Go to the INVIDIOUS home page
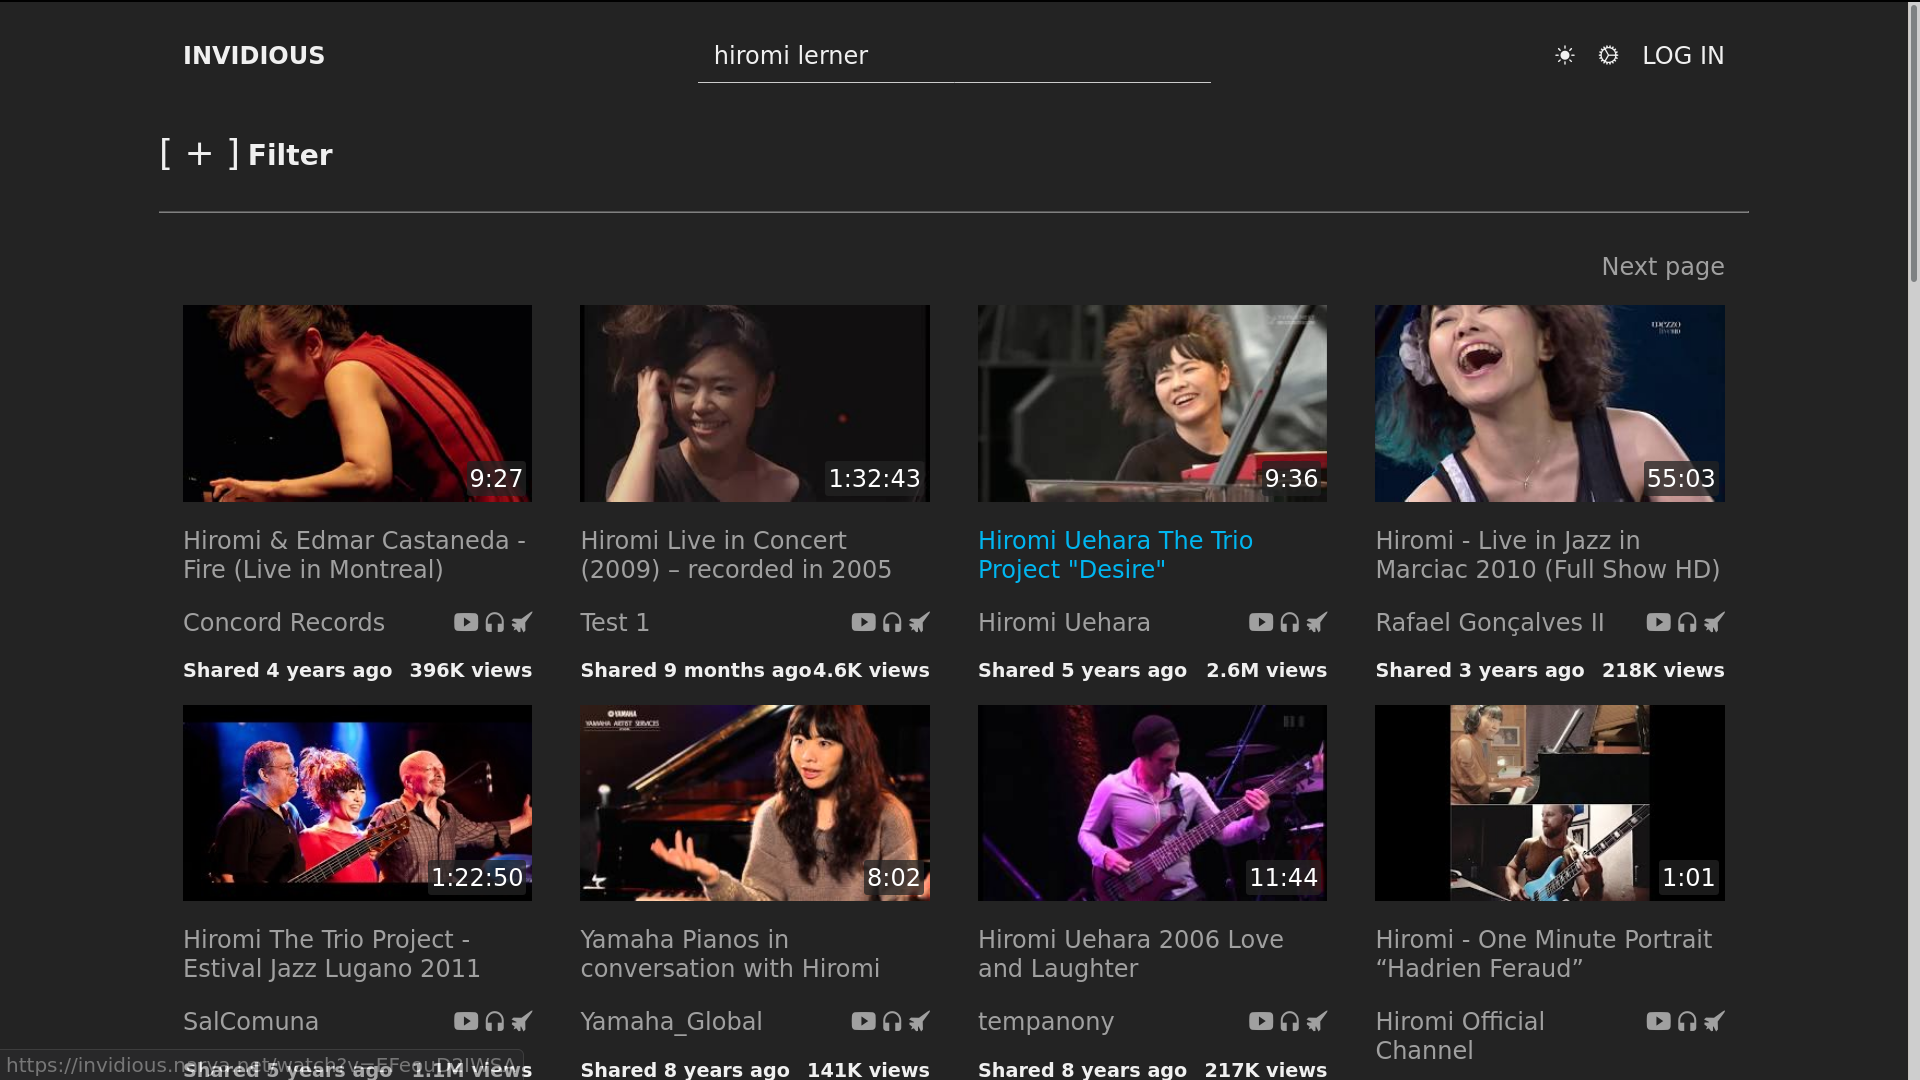Screen dimensions: 1920x1080 click(x=254, y=56)
